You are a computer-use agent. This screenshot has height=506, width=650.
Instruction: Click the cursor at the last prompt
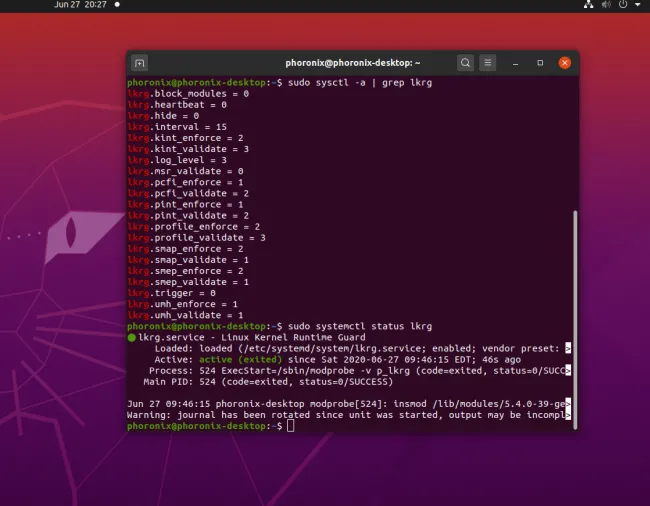[x=290, y=426]
